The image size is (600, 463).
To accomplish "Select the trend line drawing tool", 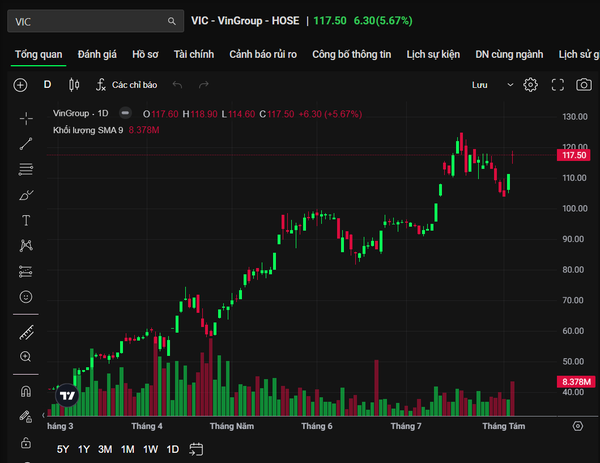I will (26, 144).
